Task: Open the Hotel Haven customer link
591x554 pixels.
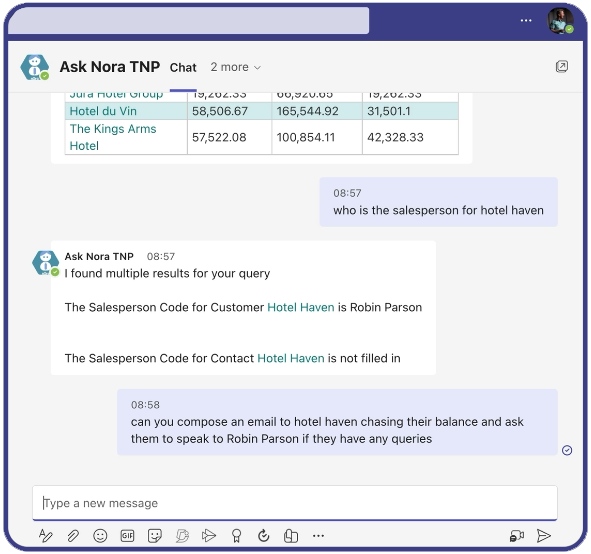Action: (x=300, y=307)
